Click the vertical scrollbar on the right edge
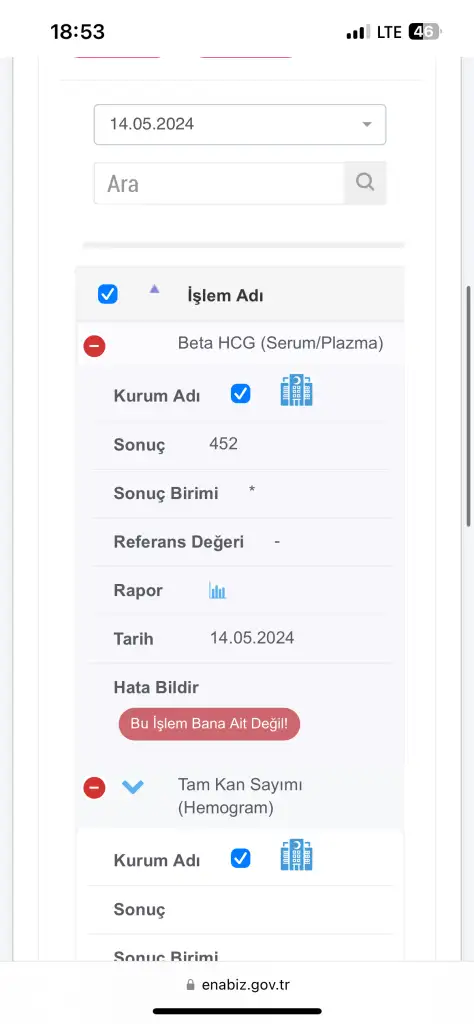This screenshot has width=474, height=1024. 469,406
